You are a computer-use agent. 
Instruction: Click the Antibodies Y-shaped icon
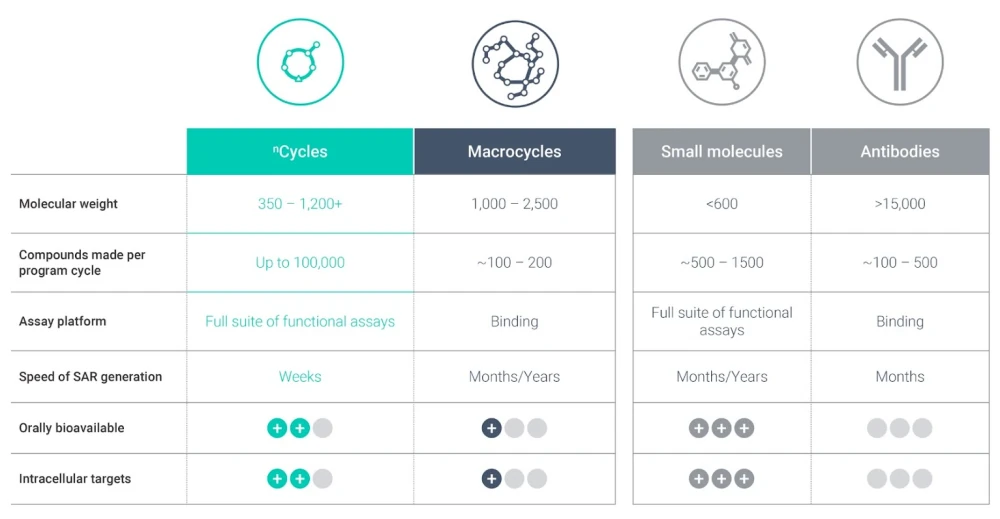pyautogui.click(x=900, y=62)
